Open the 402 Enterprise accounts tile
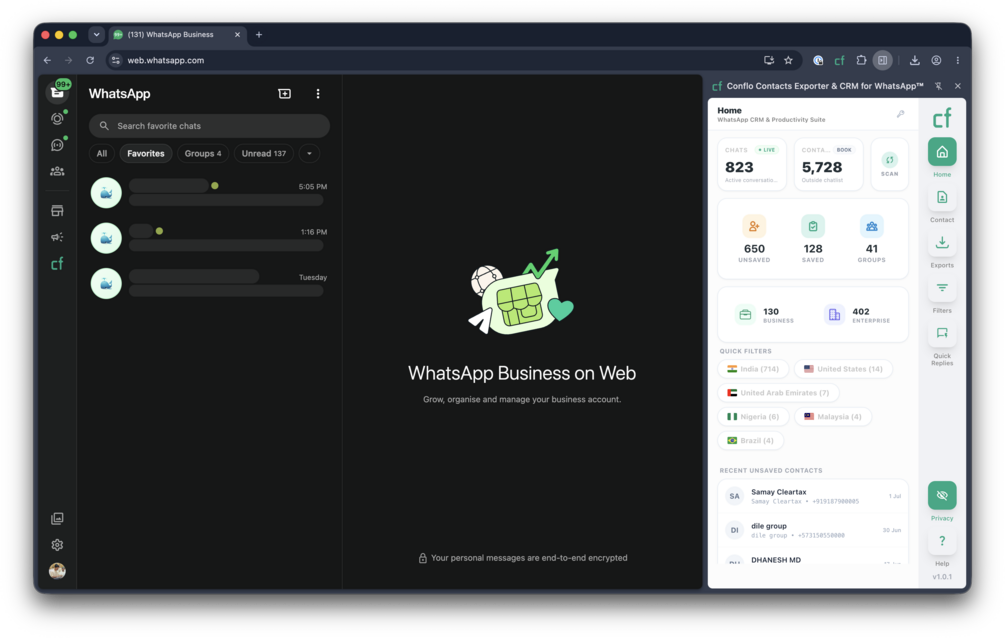The height and width of the screenshot is (638, 1005). pyautogui.click(x=857, y=315)
